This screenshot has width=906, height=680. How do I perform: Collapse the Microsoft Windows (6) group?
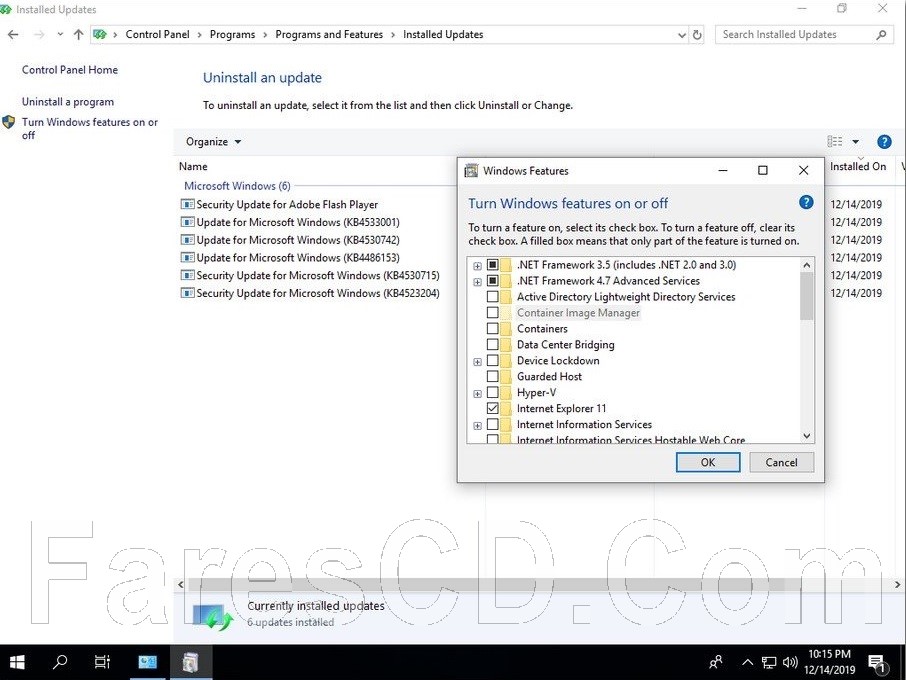(x=237, y=186)
